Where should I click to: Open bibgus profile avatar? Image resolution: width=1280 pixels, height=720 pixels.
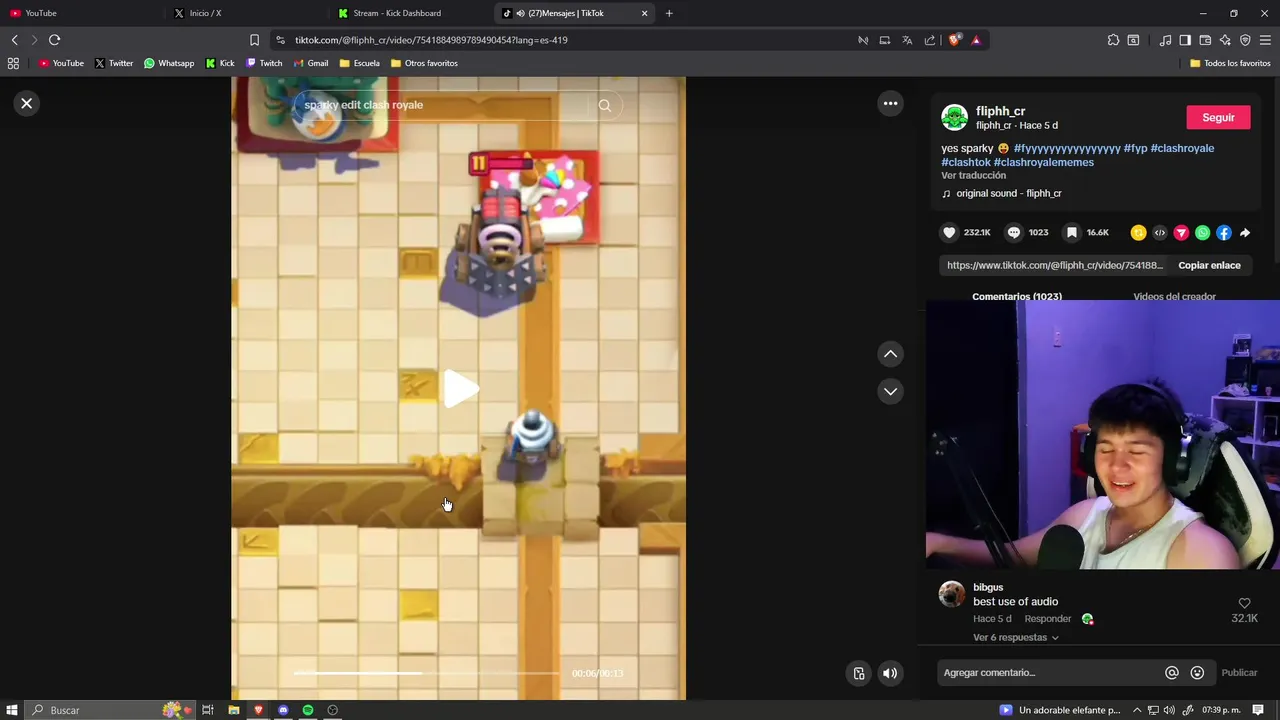(952, 594)
